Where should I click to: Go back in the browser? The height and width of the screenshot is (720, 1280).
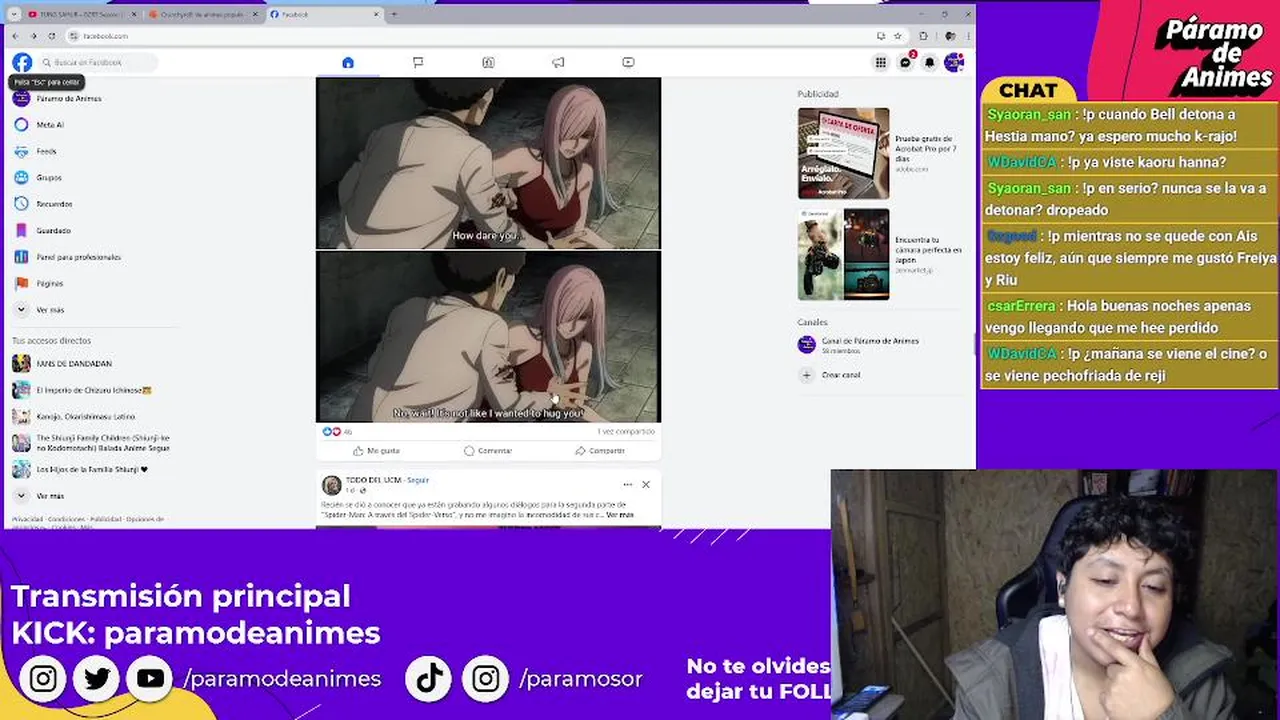point(15,36)
